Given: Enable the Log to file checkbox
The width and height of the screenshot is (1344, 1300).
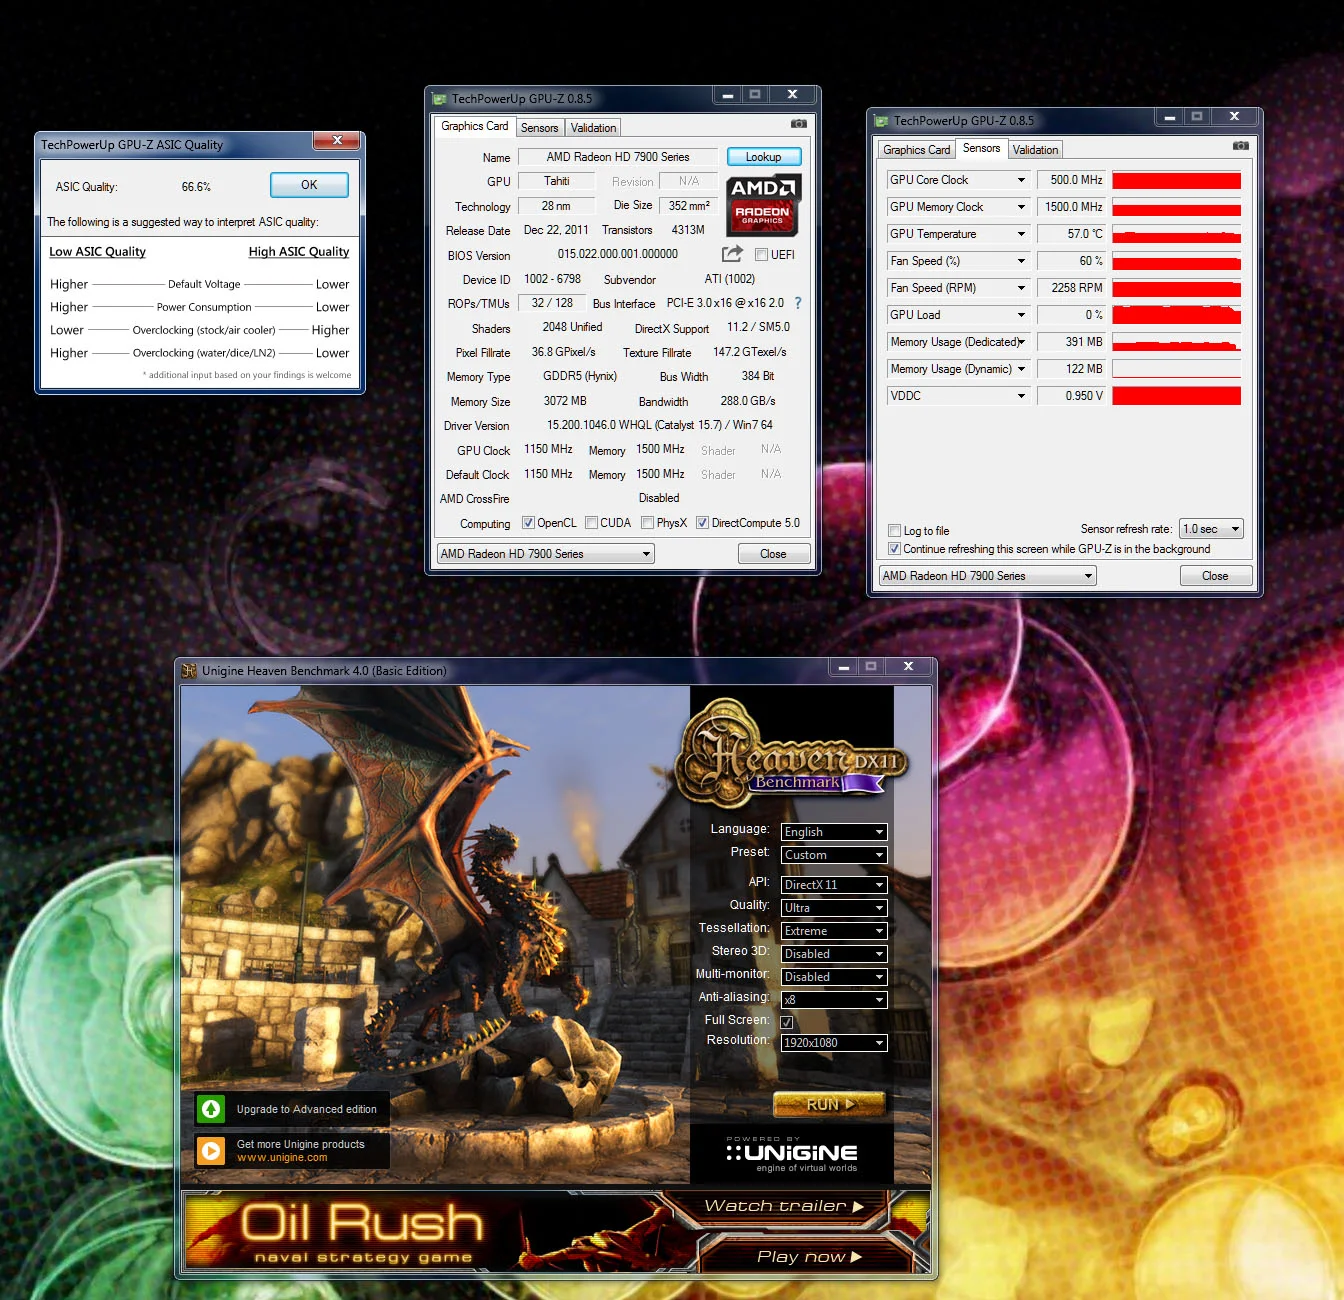Looking at the screenshot, I should 894,531.
